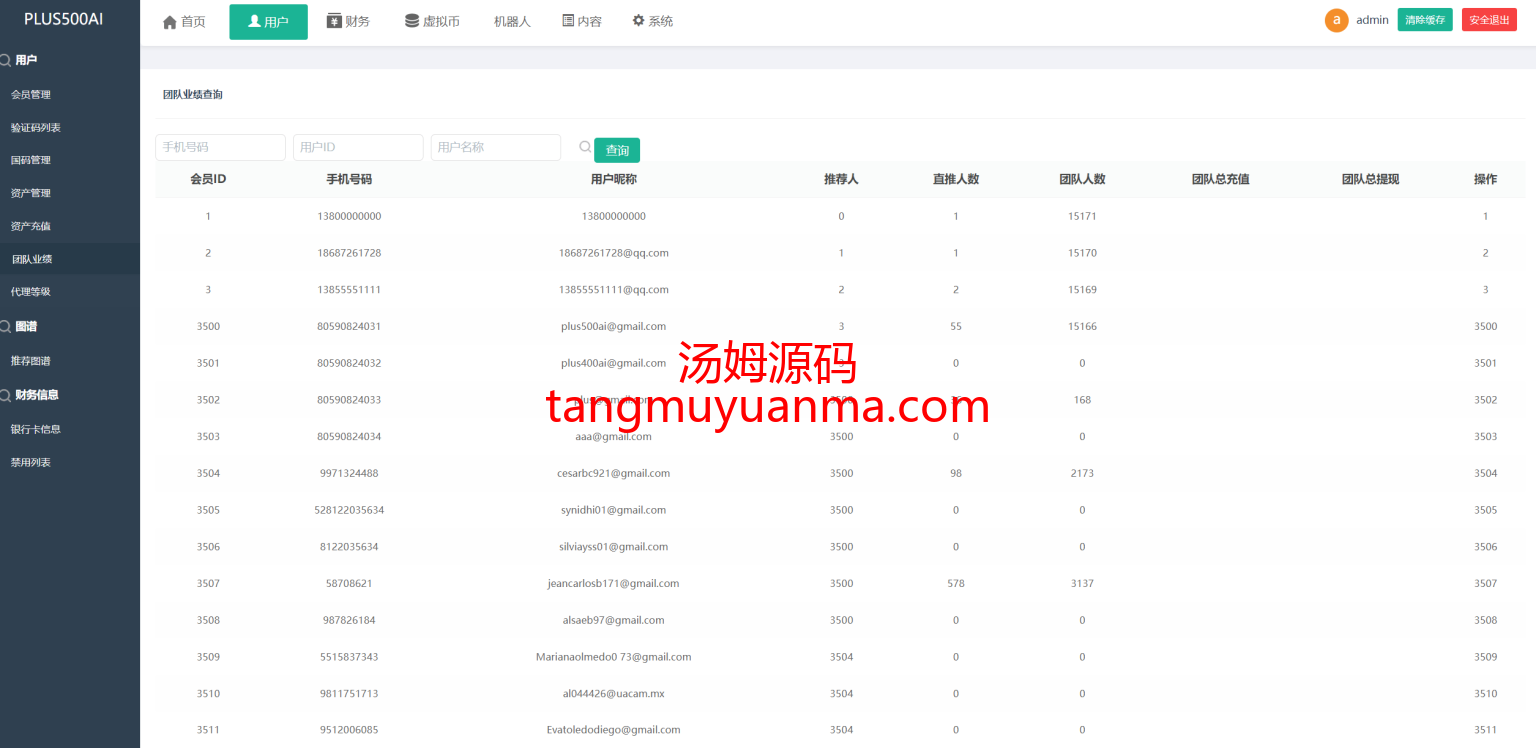Click the 清除缓存 button
The width and height of the screenshot is (1536, 748).
click(x=1424, y=20)
